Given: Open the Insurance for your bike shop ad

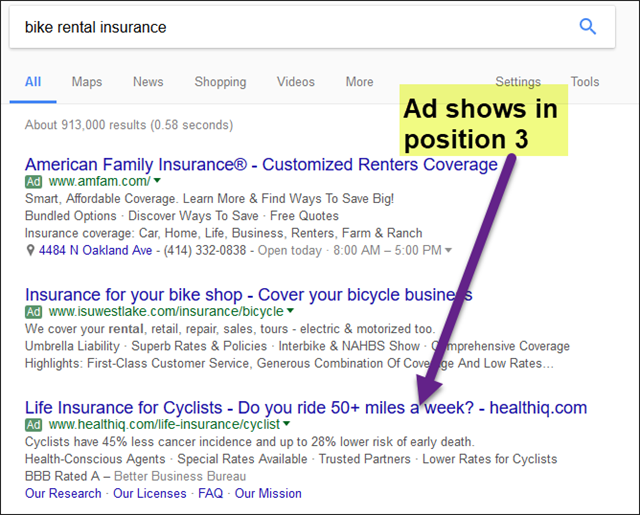Looking at the screenshot, I should (249, 295).
